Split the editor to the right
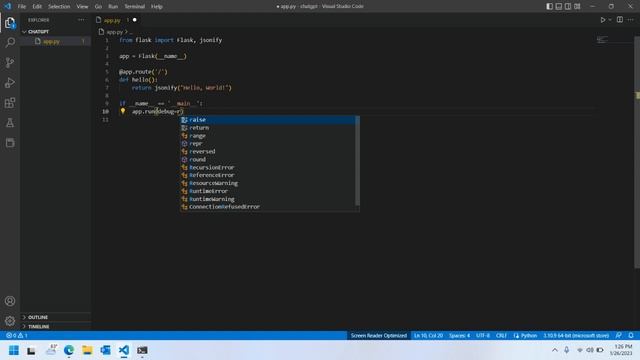The image size is (640, 360). point(620,20)
